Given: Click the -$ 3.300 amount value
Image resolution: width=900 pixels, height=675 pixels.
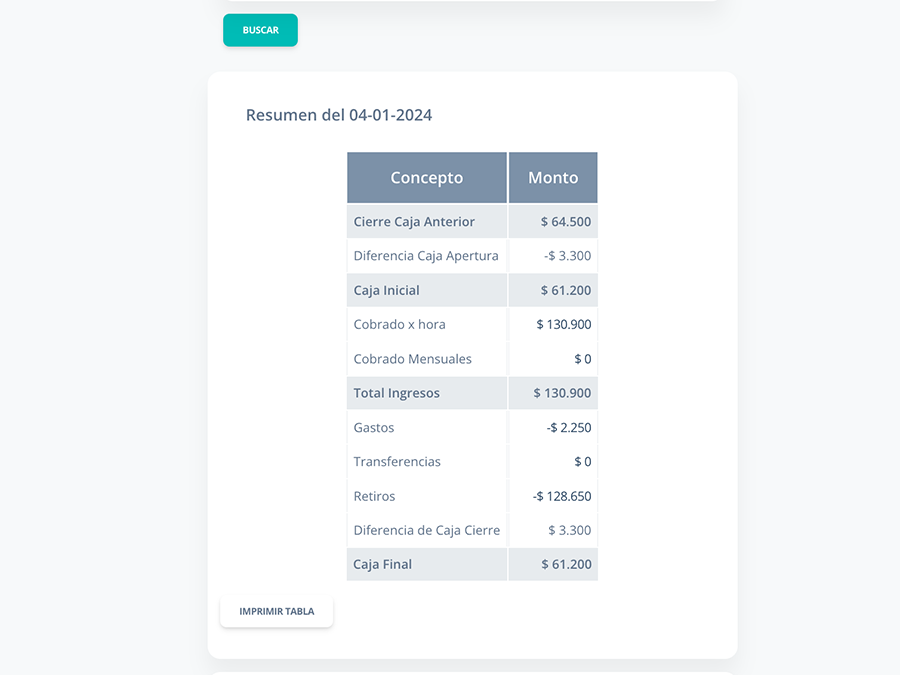Looking at the screenshot, I should click(x=567, y=256).
